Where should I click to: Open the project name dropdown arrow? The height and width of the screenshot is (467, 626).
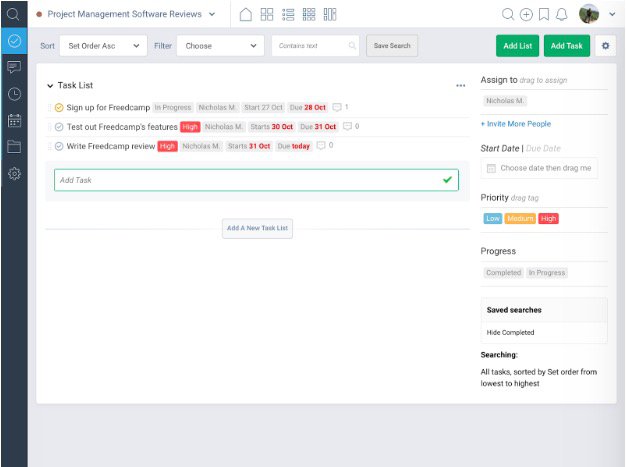212,14
